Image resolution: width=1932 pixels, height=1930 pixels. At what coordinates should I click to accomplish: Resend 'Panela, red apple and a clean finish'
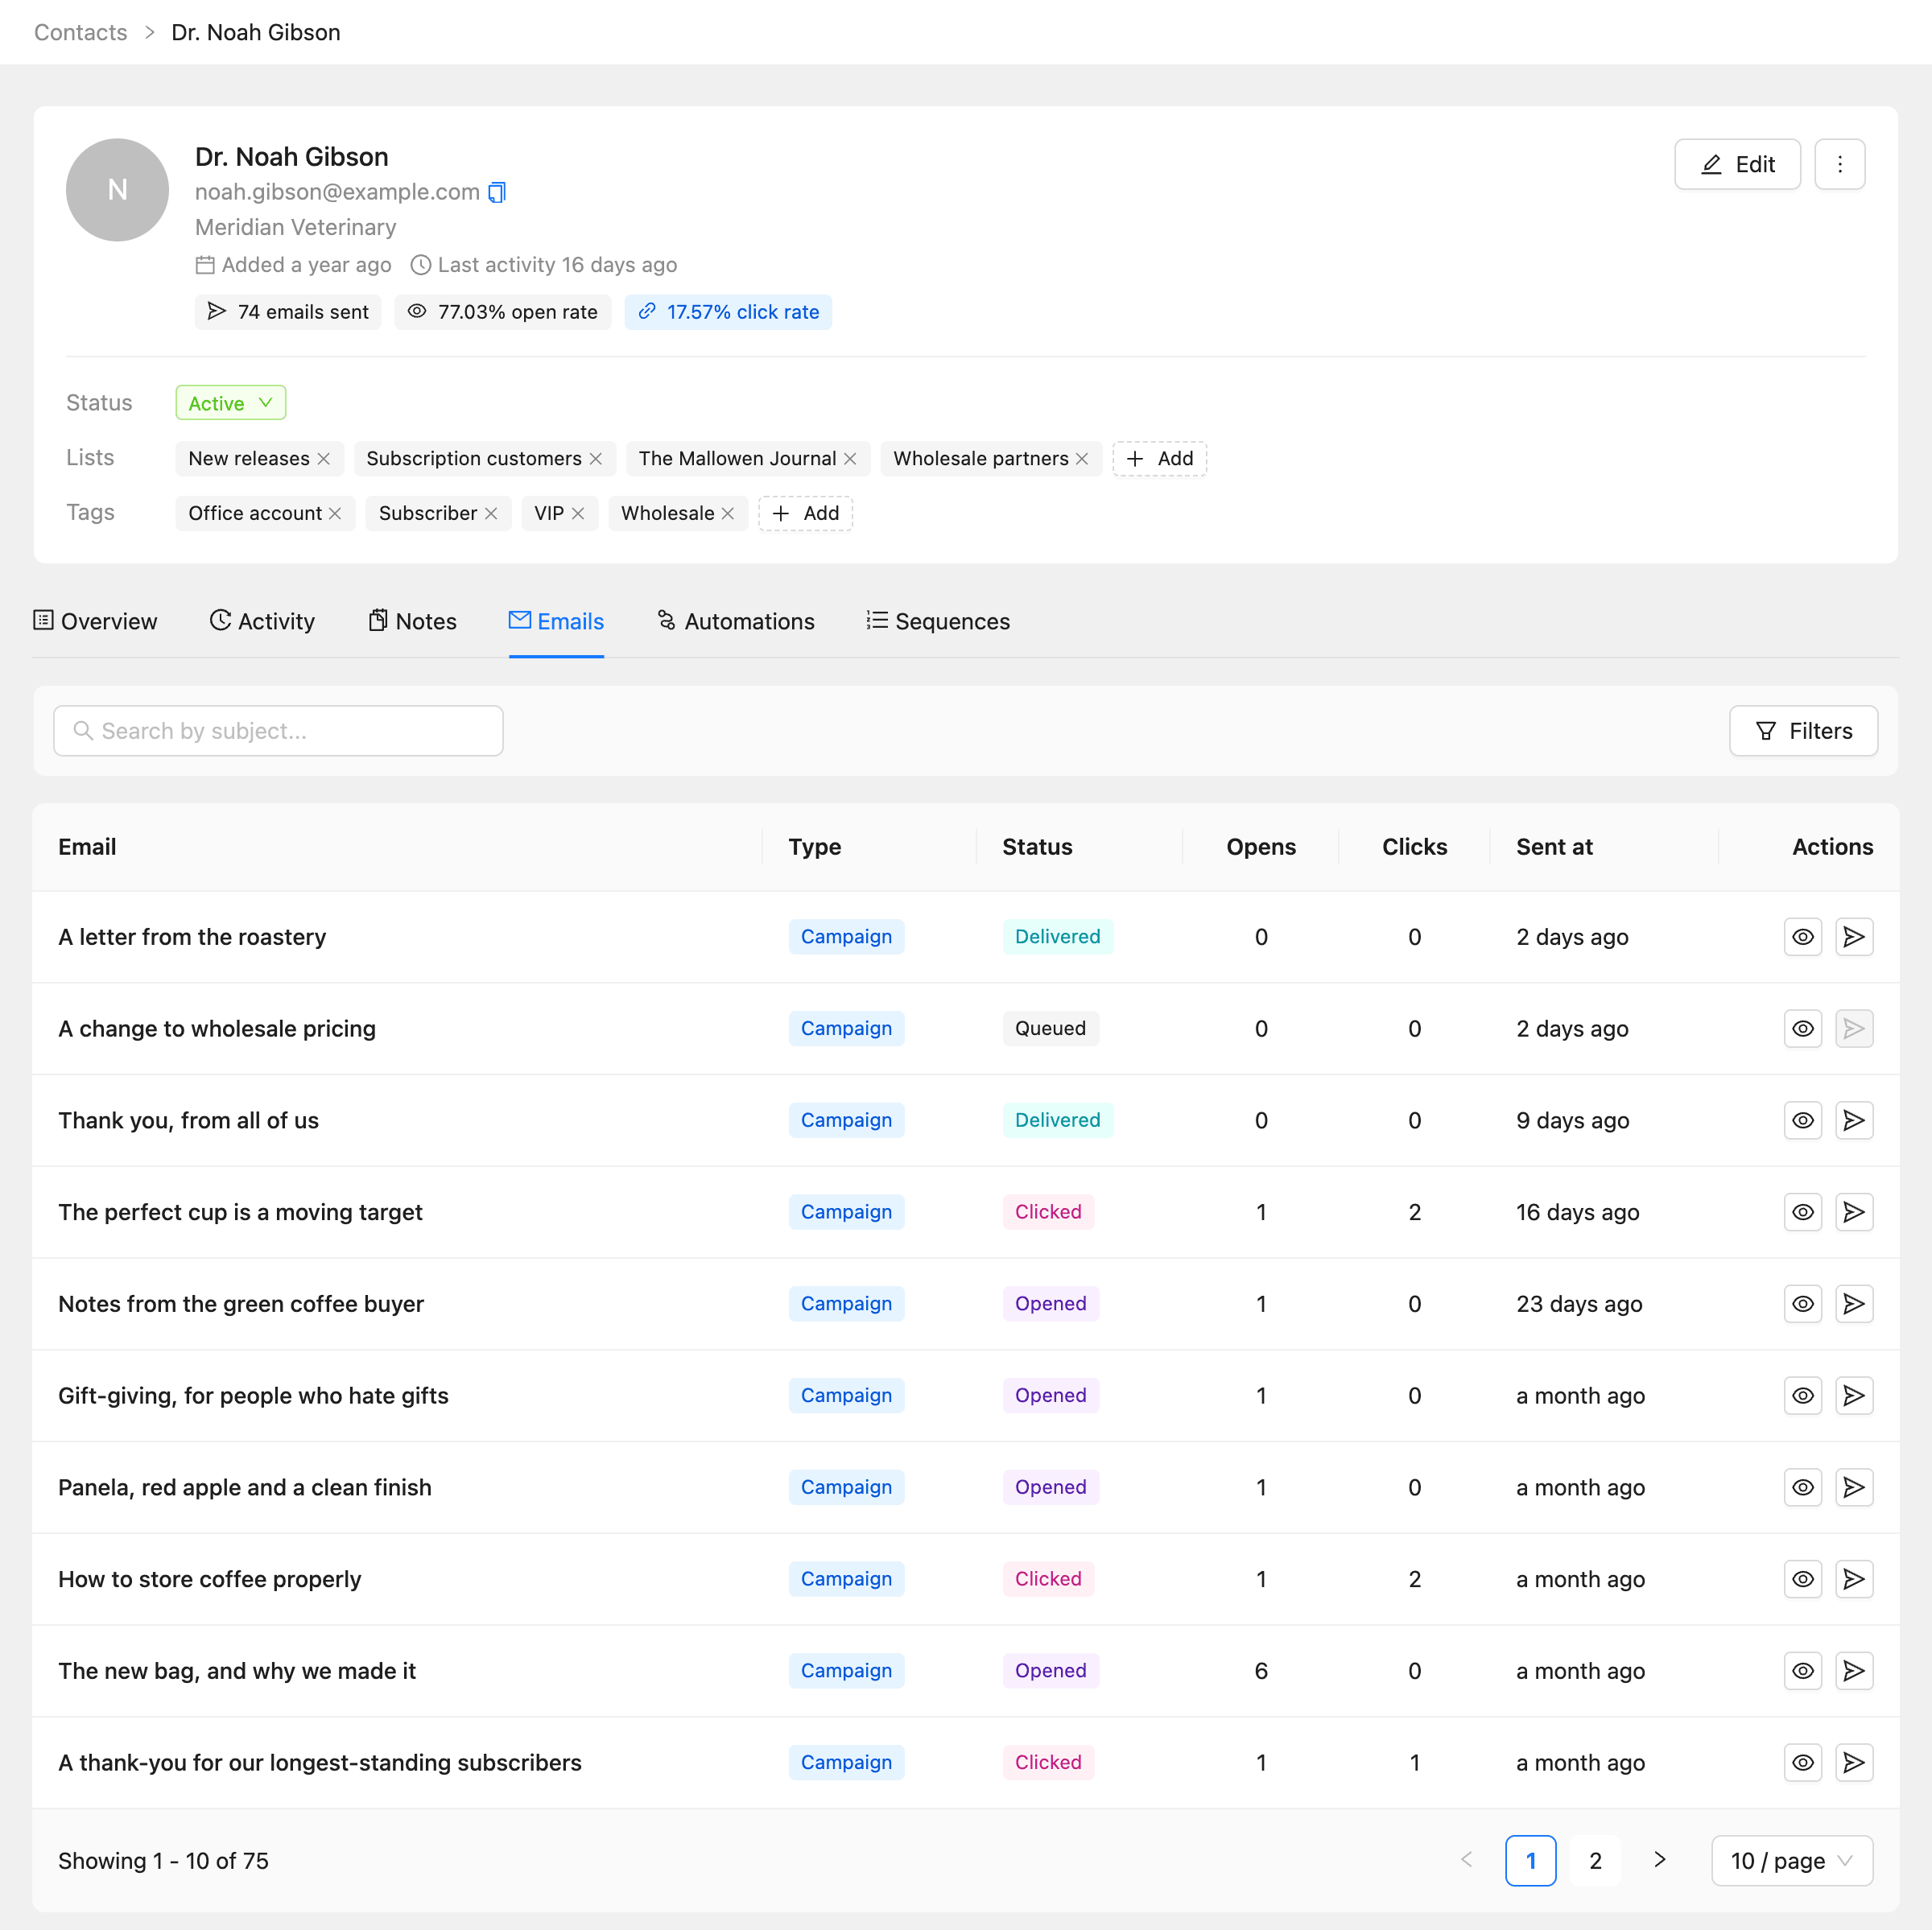(1853, 1488)
